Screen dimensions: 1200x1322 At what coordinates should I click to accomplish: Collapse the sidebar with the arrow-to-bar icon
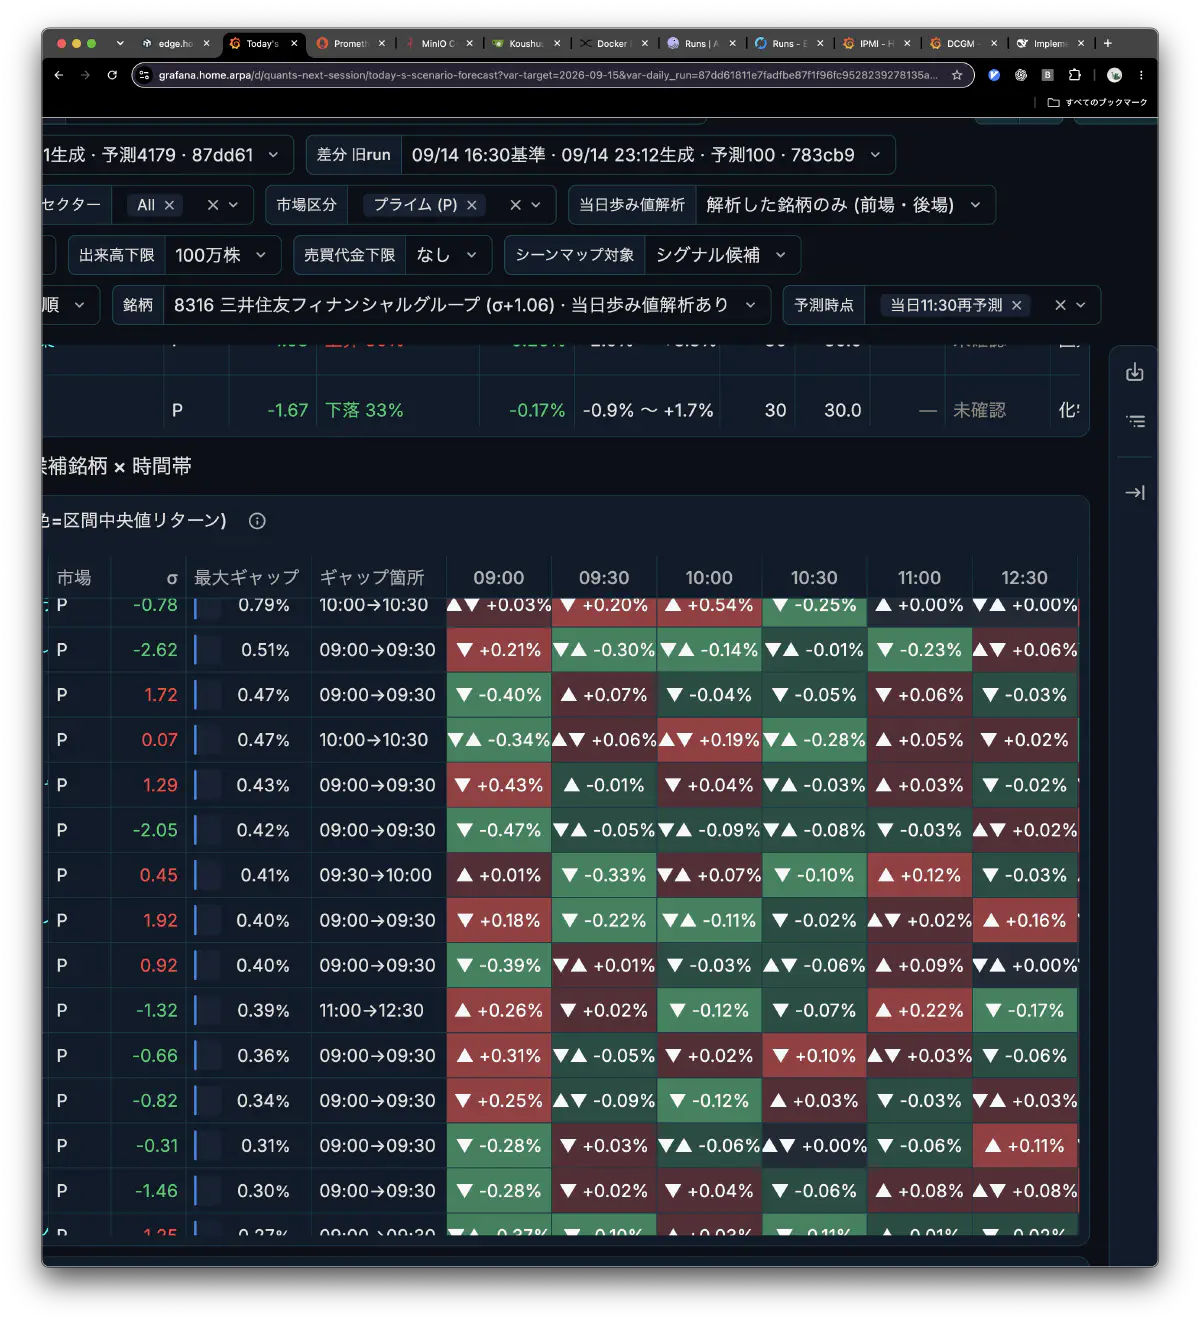tap(1135, 492)
